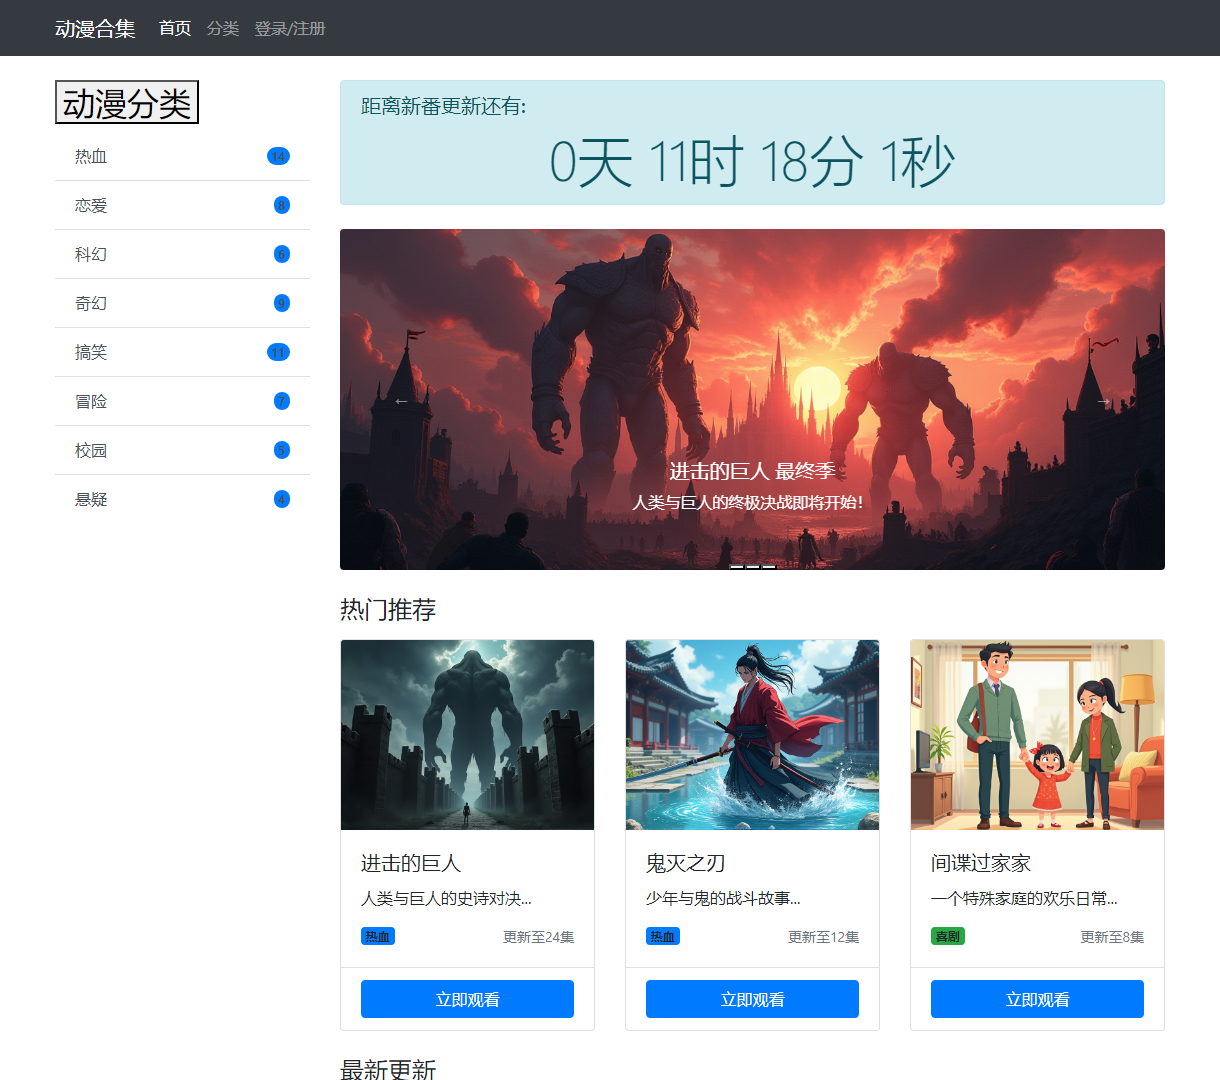Click the blue 热血 tag on 鬼灭之刃 card
This screenshot has width=1220, height=1080.
(662, 936)
